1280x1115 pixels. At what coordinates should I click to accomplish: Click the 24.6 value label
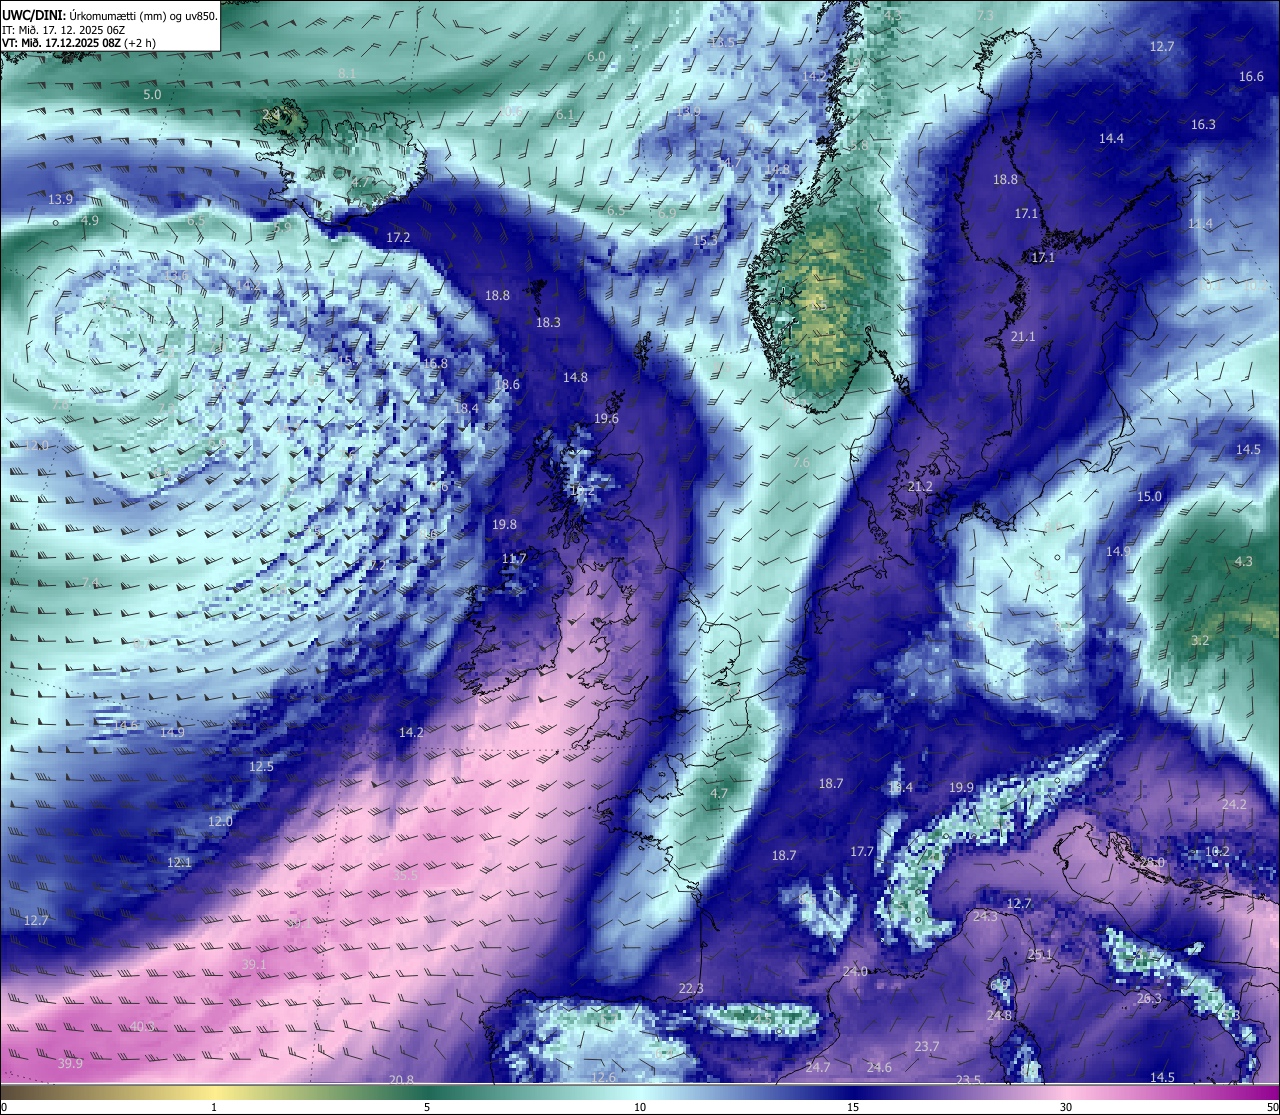tap(879, 1068)
